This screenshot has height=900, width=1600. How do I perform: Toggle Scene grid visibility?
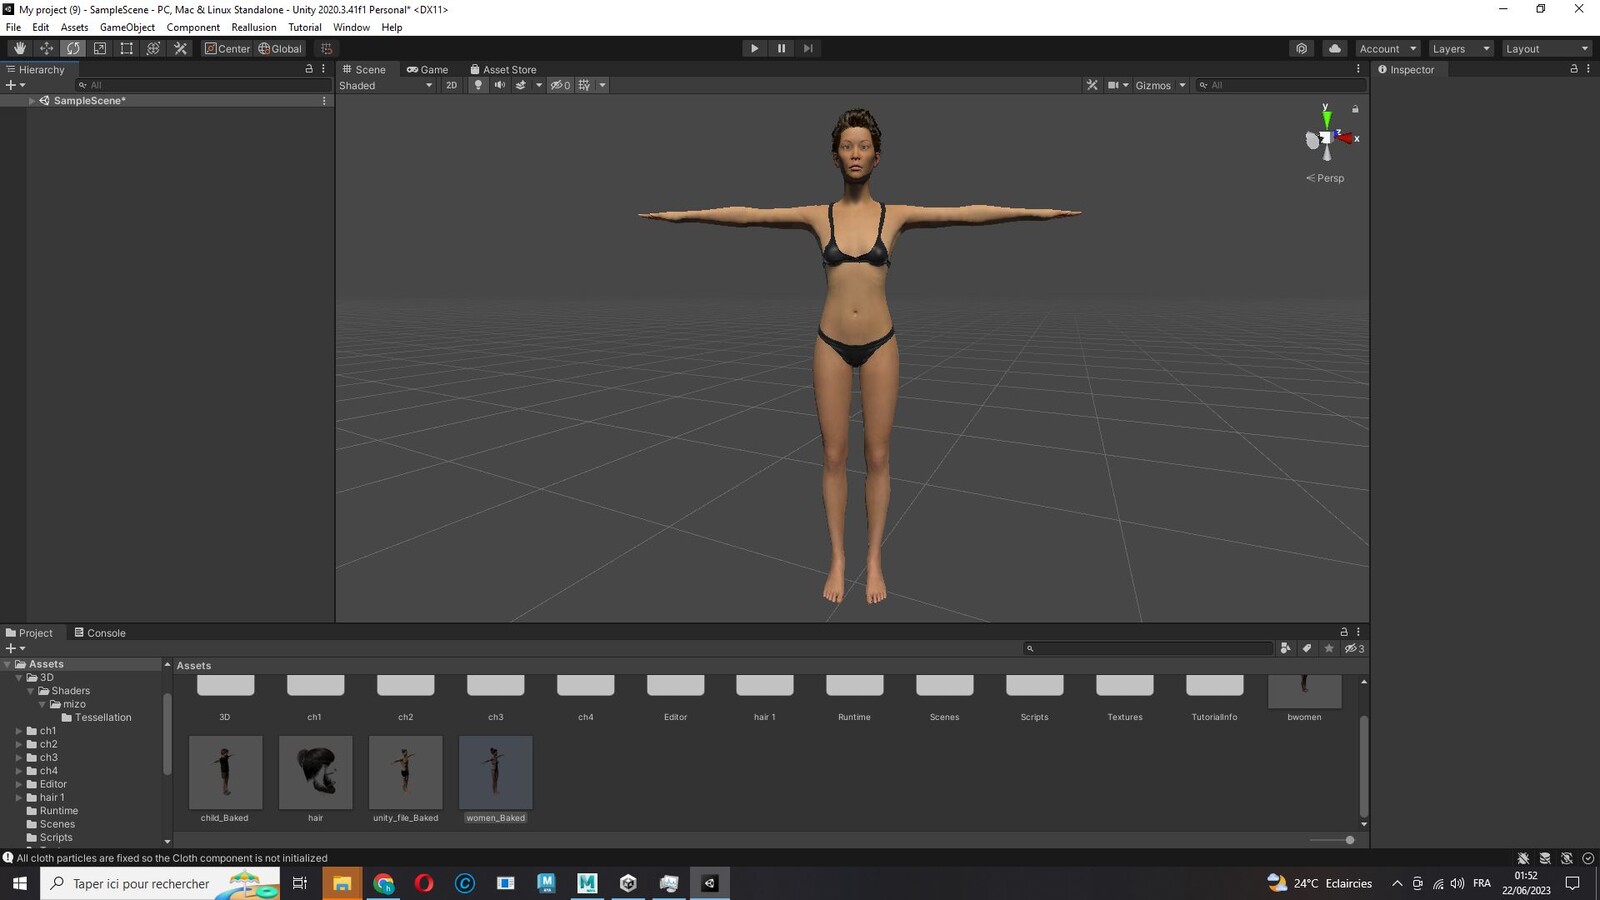(584, 85)
